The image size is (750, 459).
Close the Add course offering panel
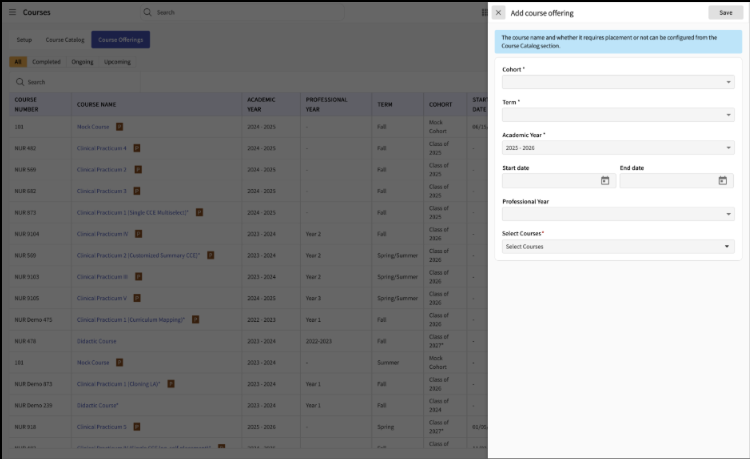[498, 13]
